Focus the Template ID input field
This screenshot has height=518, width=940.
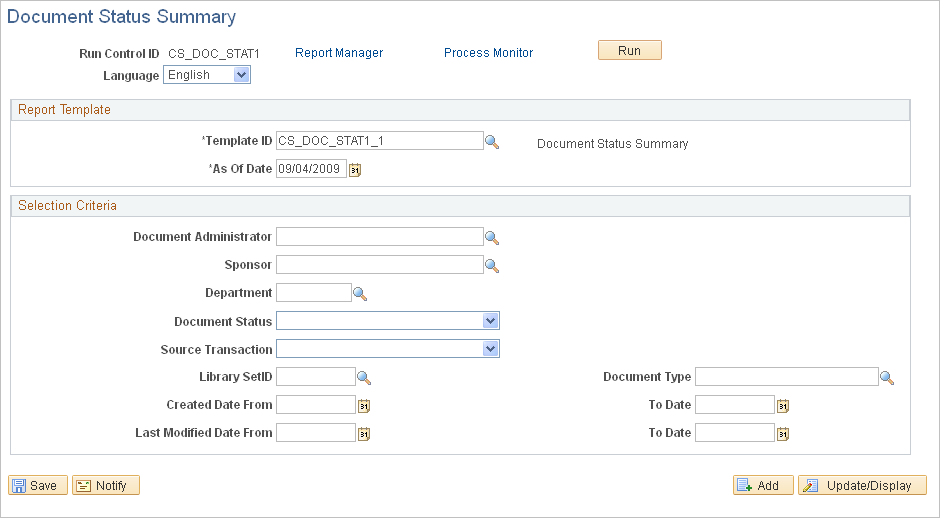click(379, 141)
